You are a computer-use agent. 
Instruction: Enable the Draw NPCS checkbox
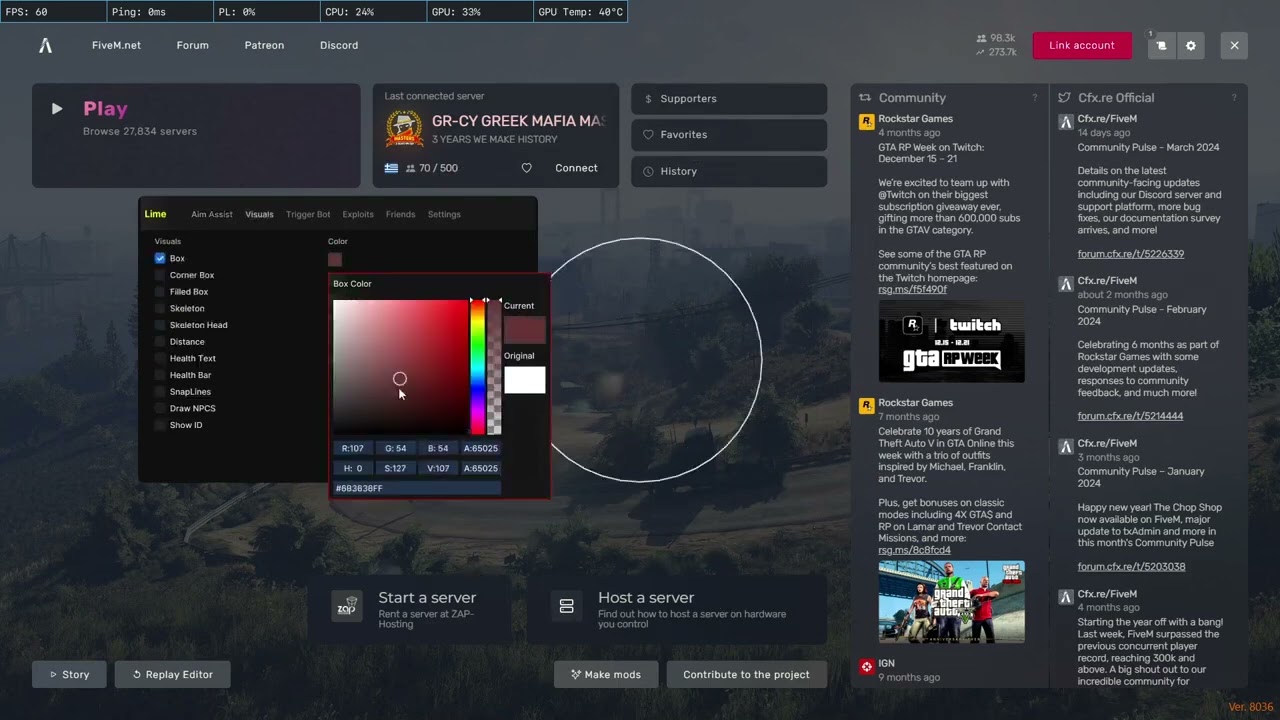point(160,408)
